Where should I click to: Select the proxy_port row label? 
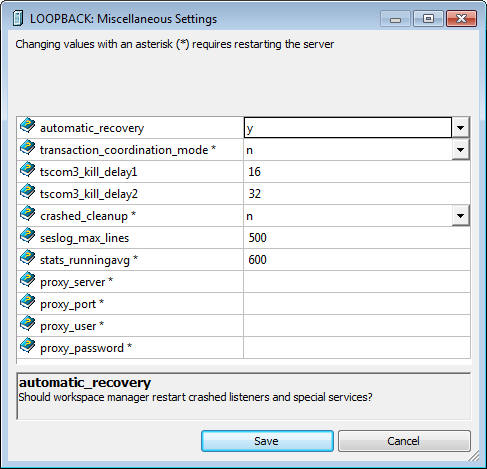coord(72,304)
